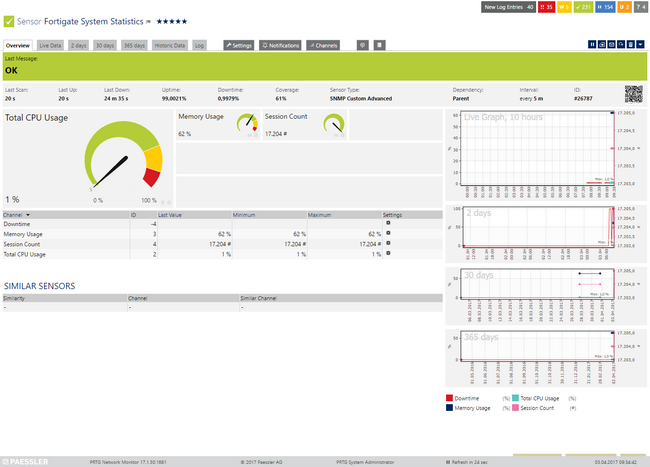This screenshot has height=467, width=650.
Task: Open the Live Graph 10 hours chart
Action: (x=546, y=155)
